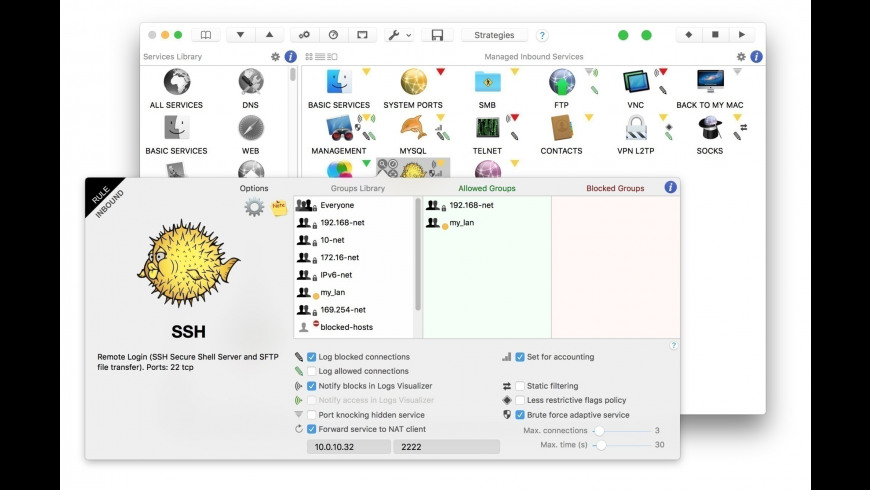Open the VPN L2TP padlock service

pyautogui.click(x=635, y=128)
